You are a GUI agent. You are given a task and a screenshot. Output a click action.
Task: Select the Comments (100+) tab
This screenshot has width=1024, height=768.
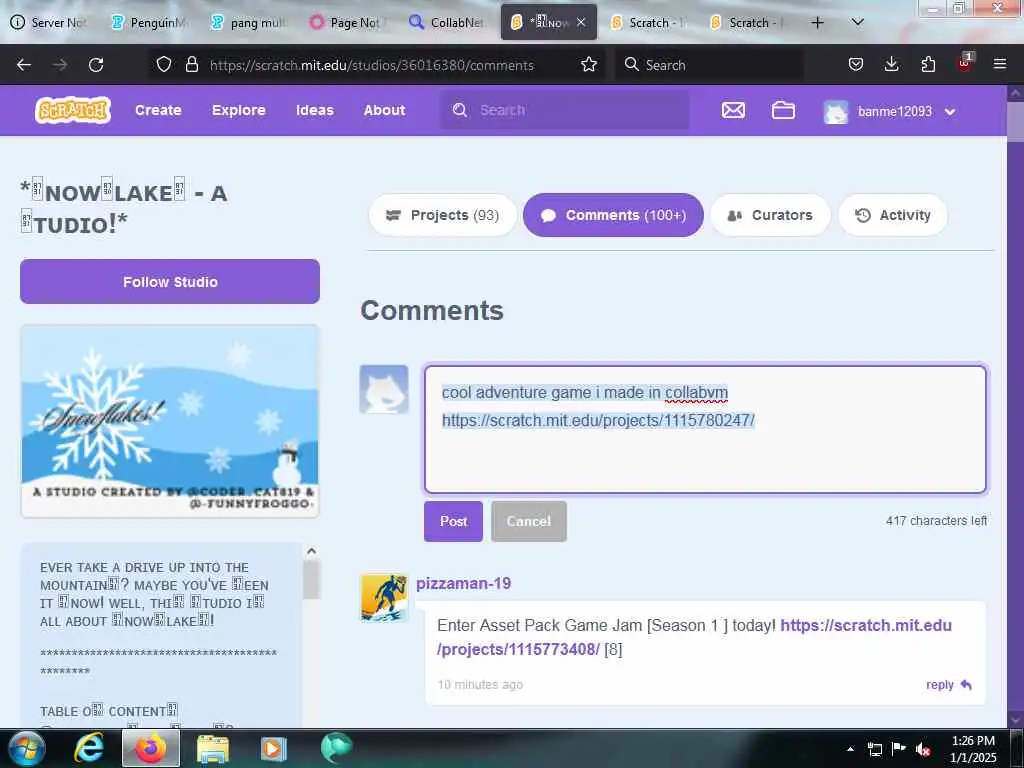613,215
